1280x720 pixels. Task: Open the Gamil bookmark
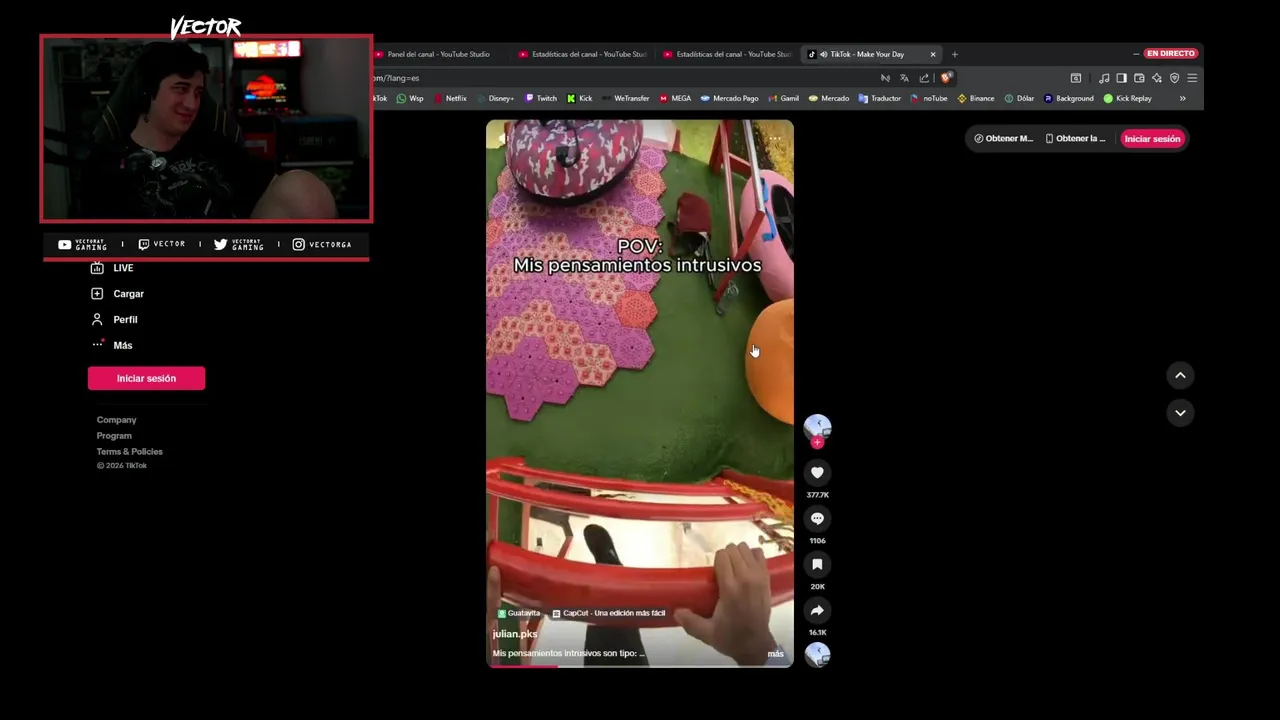[783, 98]
